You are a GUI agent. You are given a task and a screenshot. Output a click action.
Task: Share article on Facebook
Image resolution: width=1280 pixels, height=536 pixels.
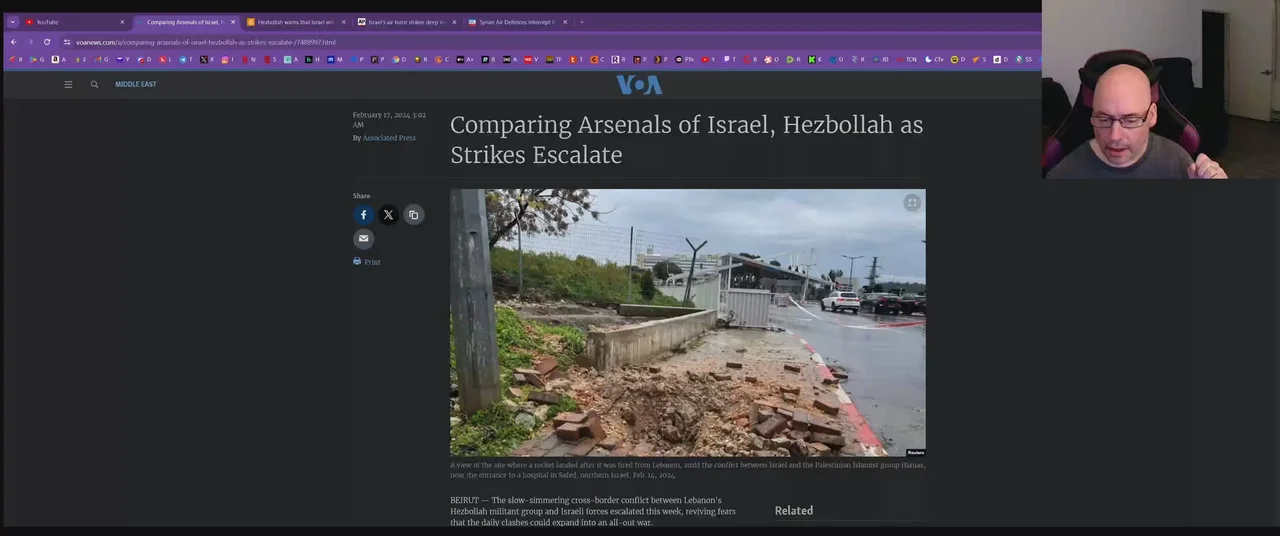pyautogui.click(x=363, y=215)
